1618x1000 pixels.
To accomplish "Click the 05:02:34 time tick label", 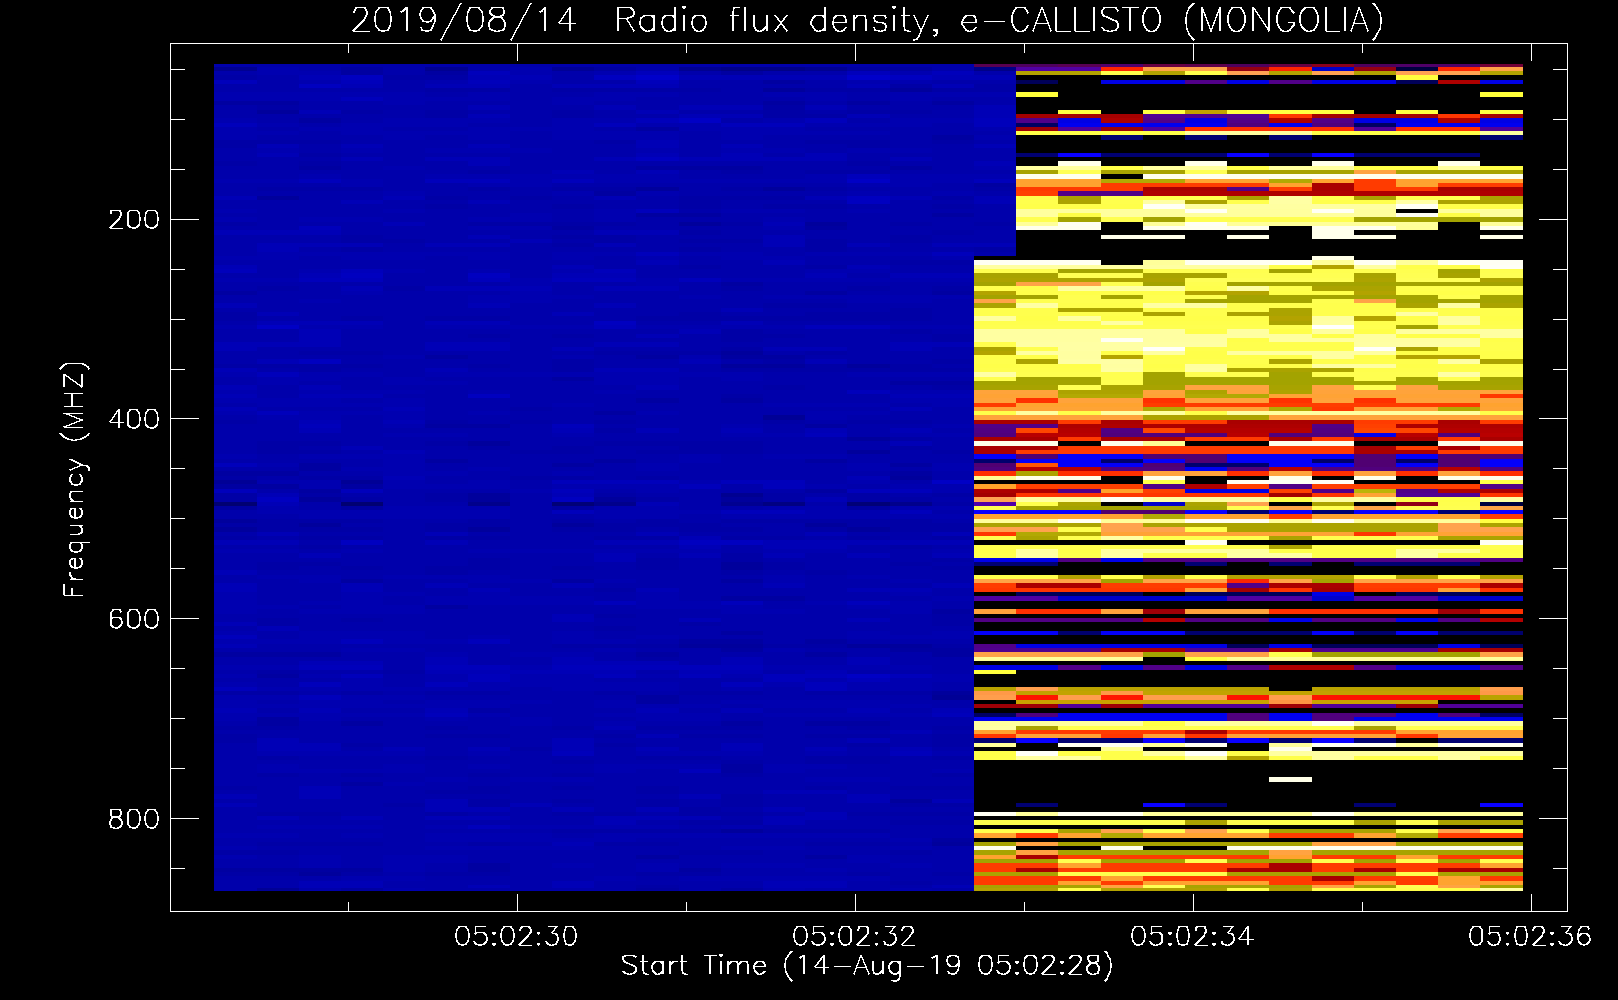I will pos(1192,936).
